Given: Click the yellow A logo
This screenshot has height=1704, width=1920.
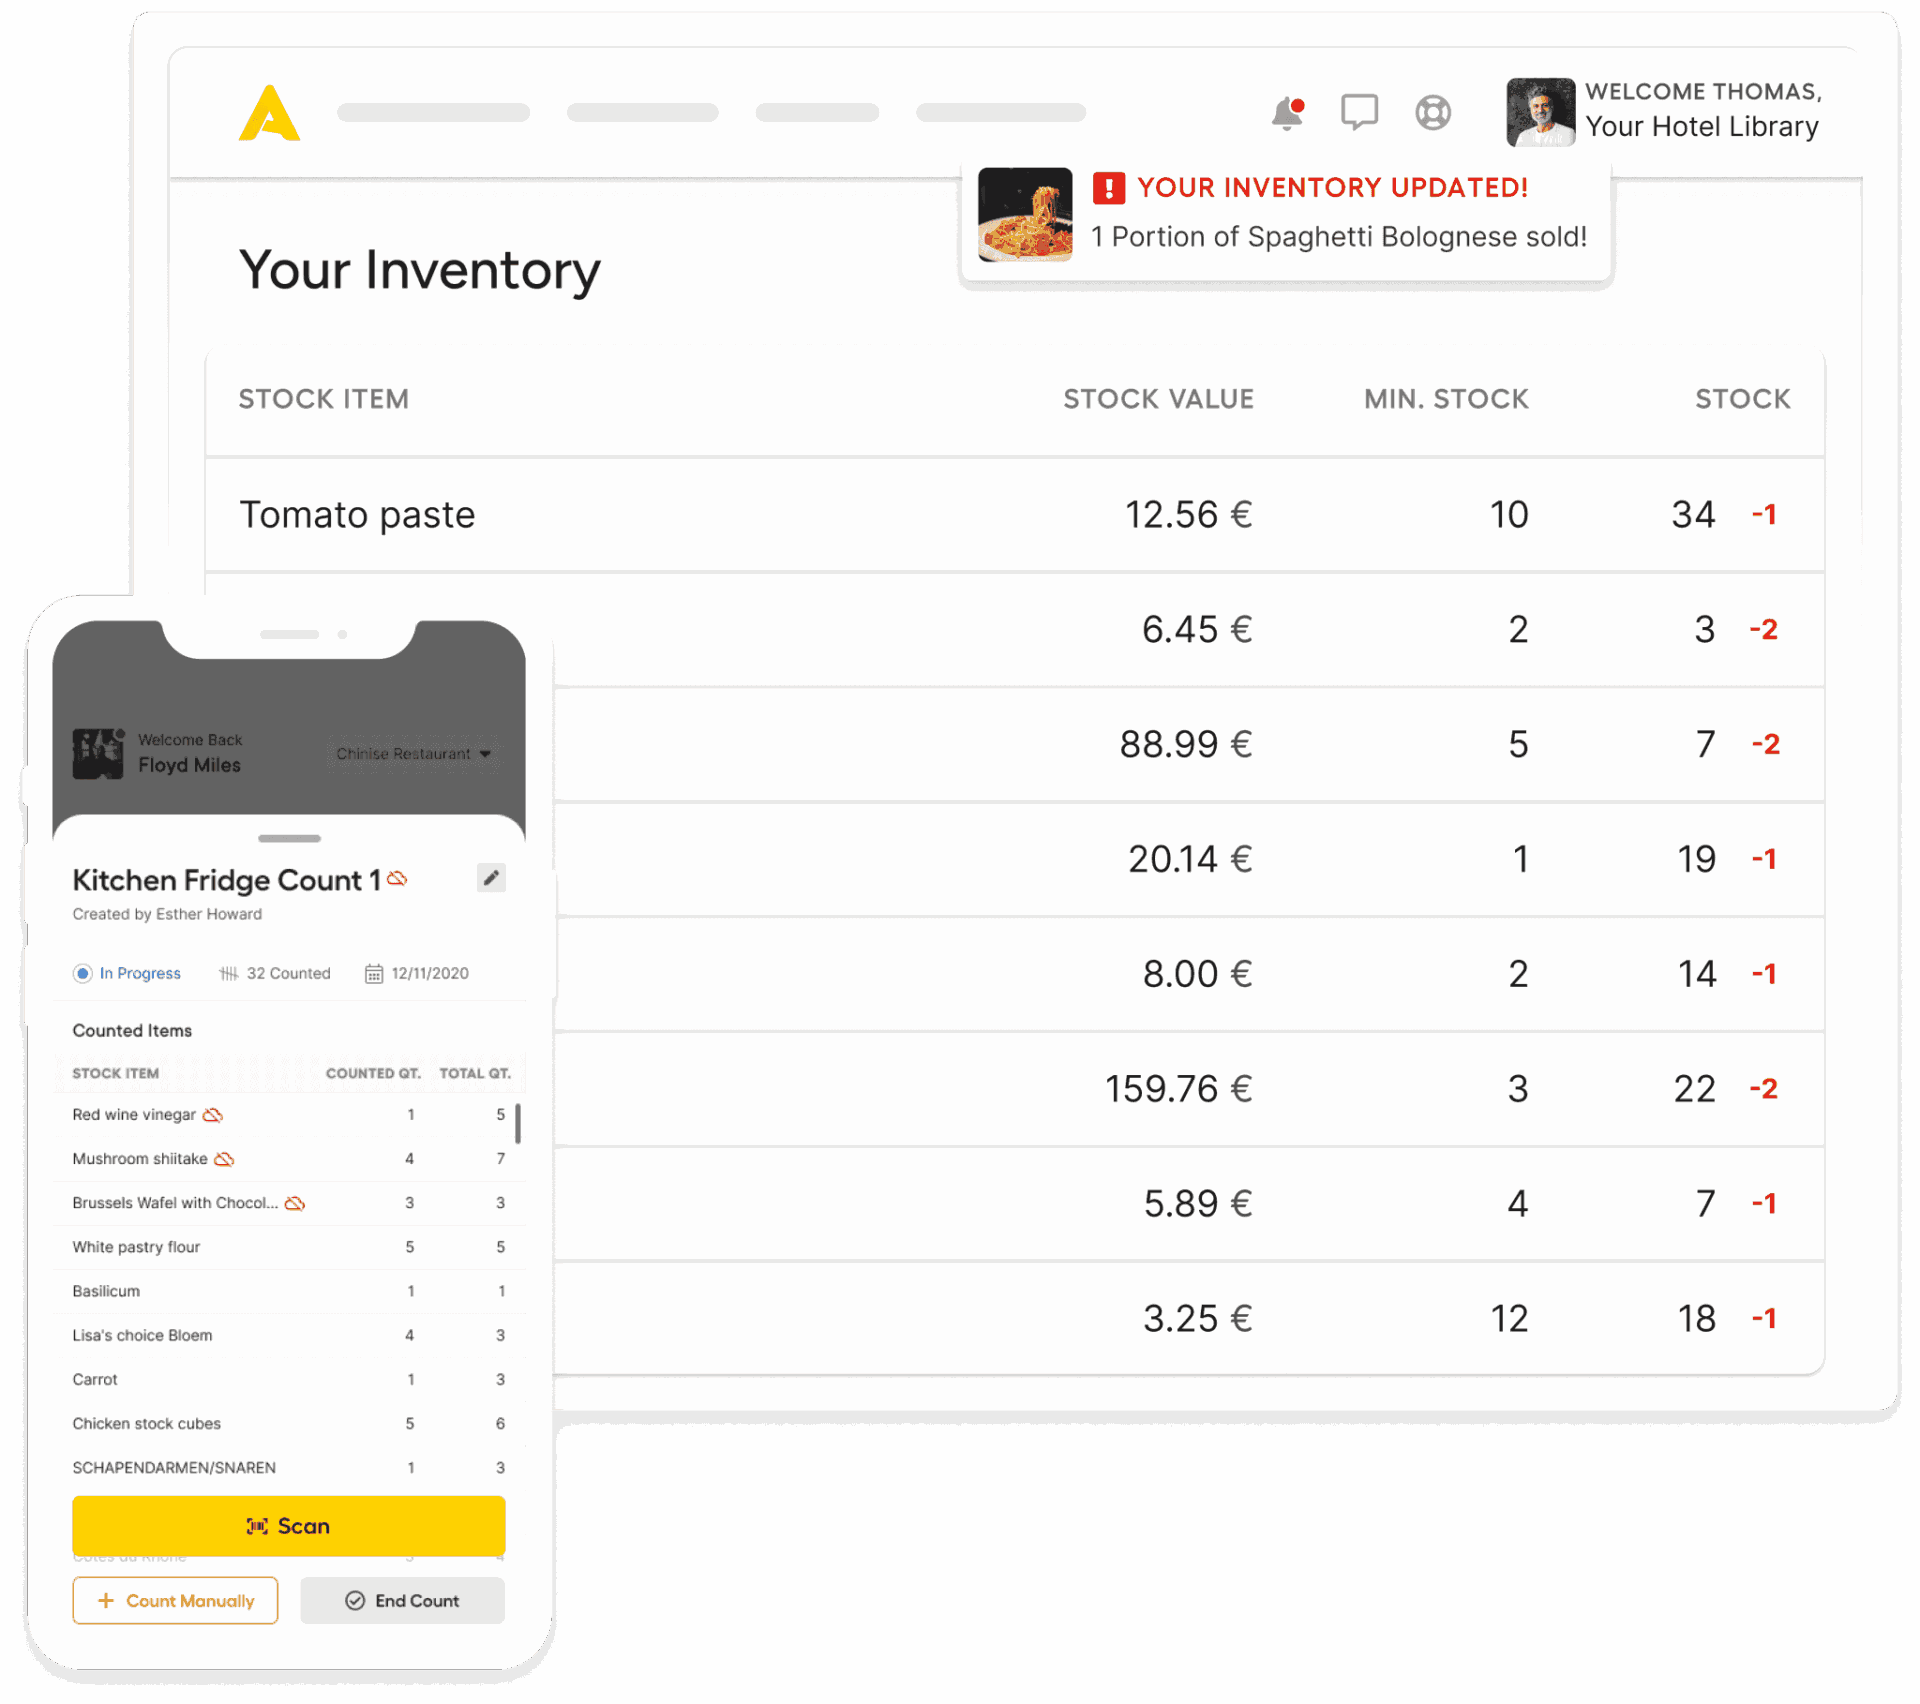Looking at the screenshot, I should point(269,113).
